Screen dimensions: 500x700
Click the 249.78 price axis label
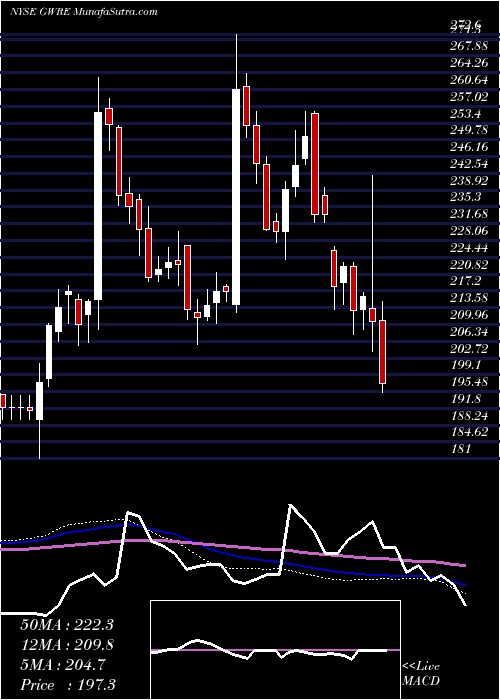coord(471,130)
